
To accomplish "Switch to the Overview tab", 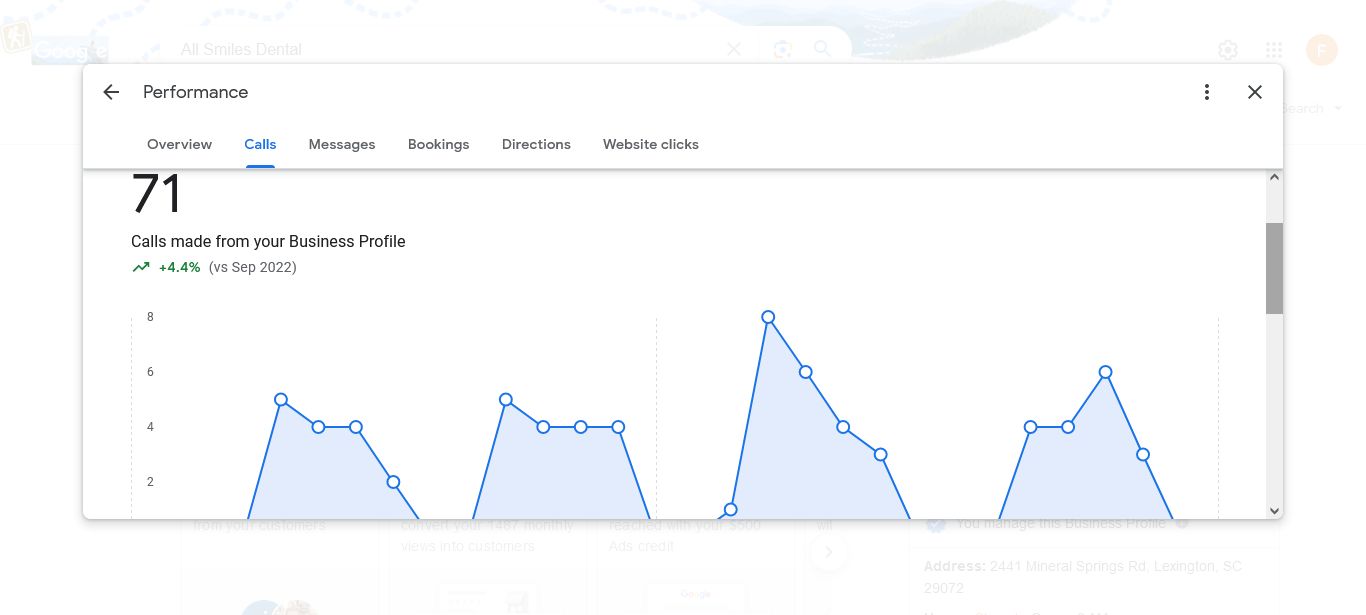I will click(179, 144).
